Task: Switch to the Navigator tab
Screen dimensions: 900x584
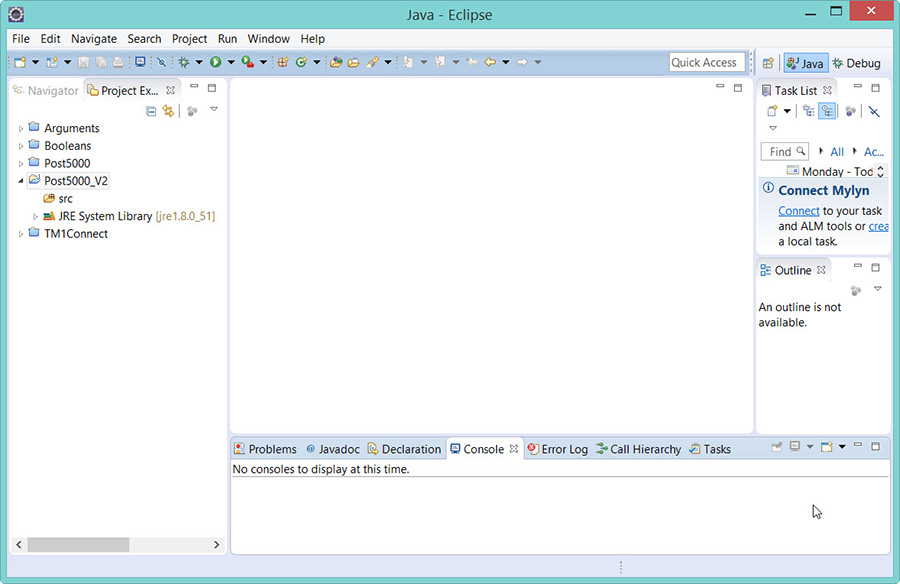Action: point(46,91)
